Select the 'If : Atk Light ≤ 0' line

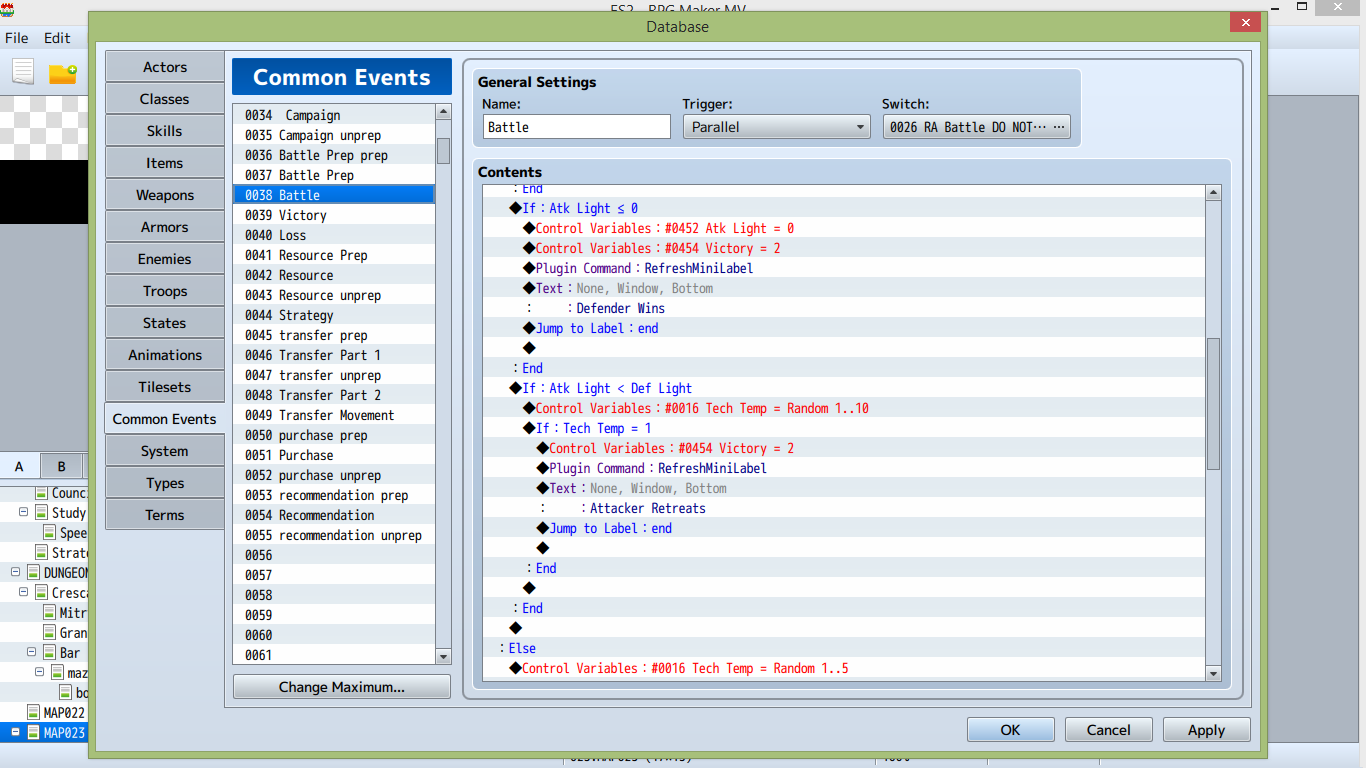[844, 208]
